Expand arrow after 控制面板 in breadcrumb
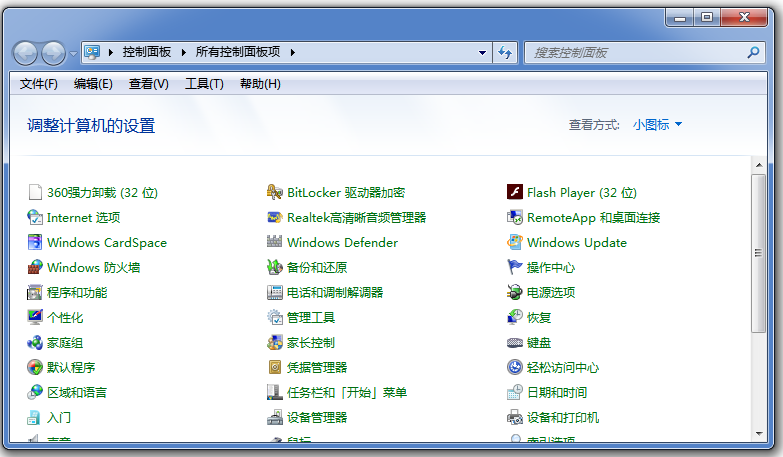The height and width of the screenshot is (457, 783). 184,52
